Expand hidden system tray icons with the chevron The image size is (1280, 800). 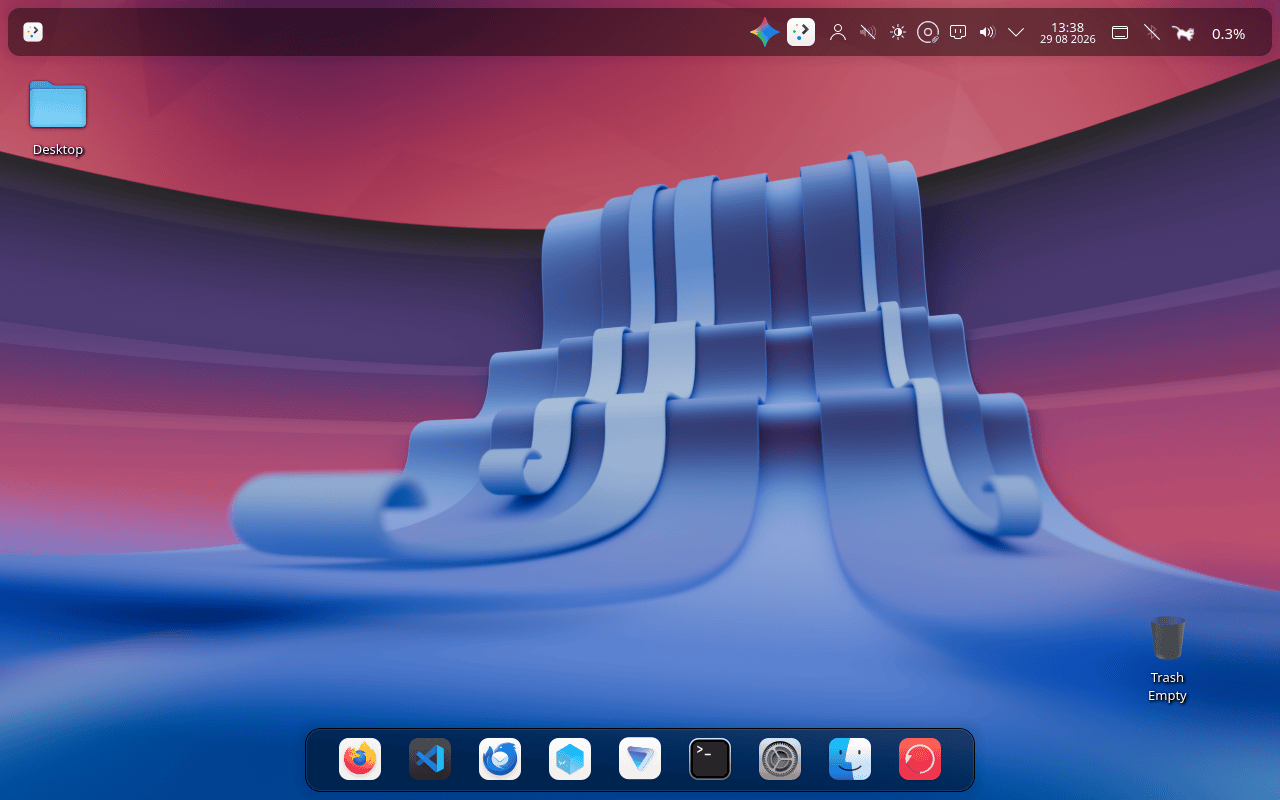point(1016,32)
